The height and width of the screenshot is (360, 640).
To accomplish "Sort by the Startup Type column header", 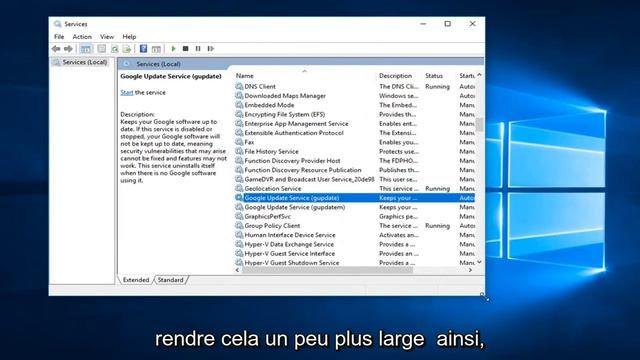I will click(467, 76).
